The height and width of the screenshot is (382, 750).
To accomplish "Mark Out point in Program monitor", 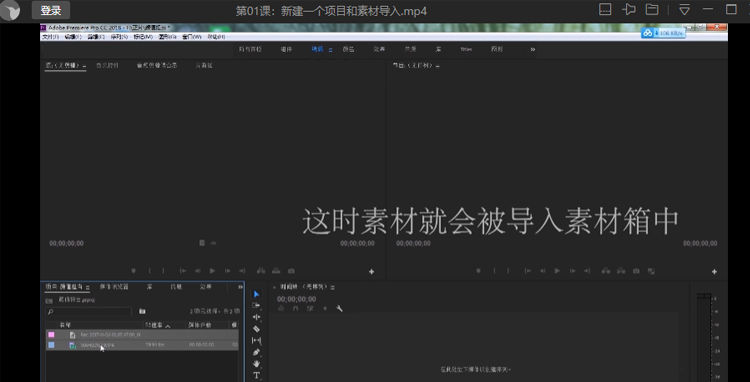I will [508, 271].
